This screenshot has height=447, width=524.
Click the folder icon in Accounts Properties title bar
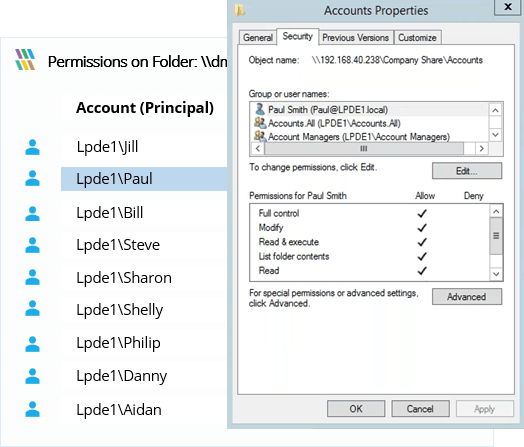[x=240, y=10]
